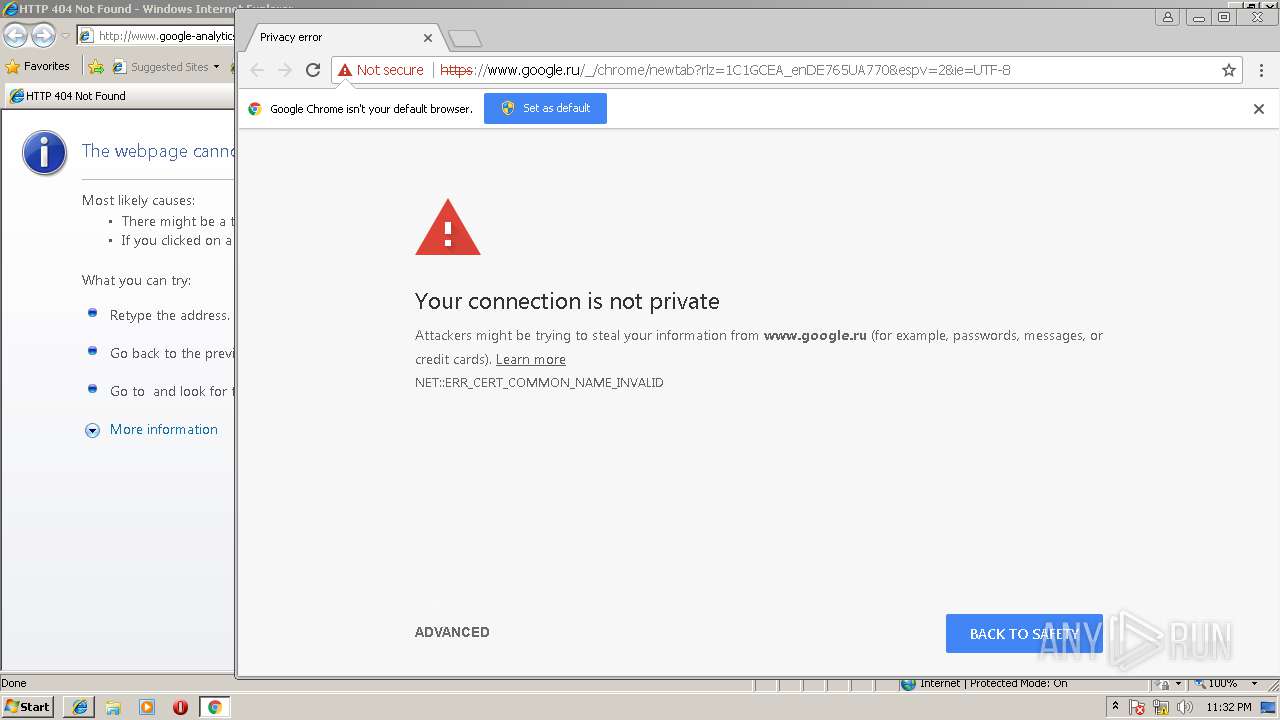Click the red warning triangle icon
The width and height of the screenshot is (1280, 720).
(448, 227)
